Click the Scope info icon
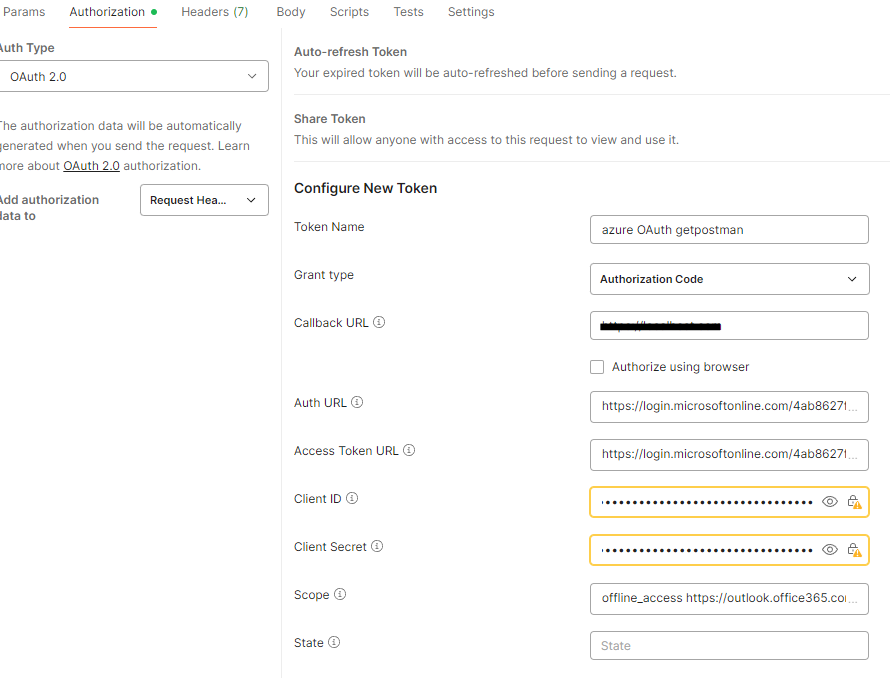 coord(340,594)
